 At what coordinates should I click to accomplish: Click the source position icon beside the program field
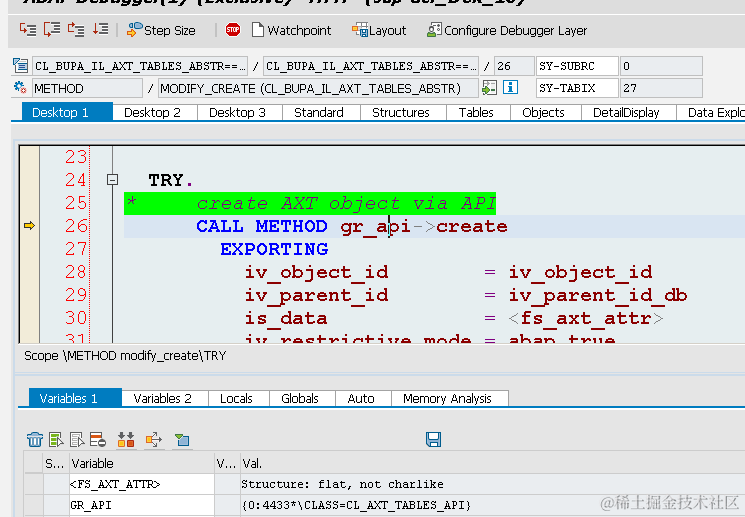click(20, 66)
